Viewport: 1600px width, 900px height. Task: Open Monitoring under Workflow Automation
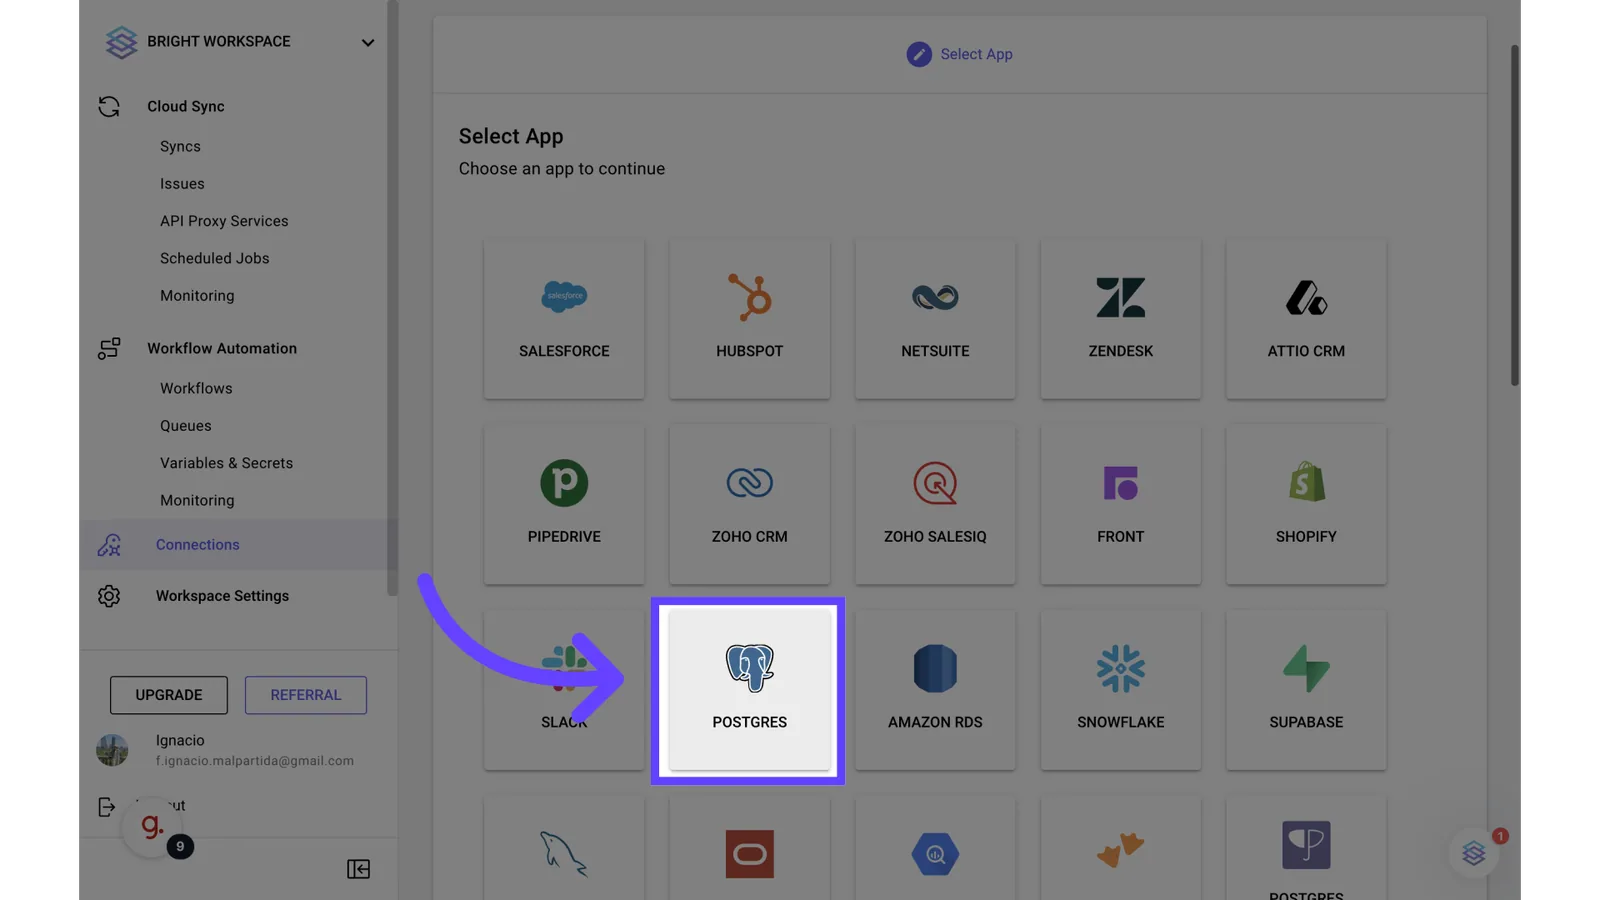pos(197,500)
